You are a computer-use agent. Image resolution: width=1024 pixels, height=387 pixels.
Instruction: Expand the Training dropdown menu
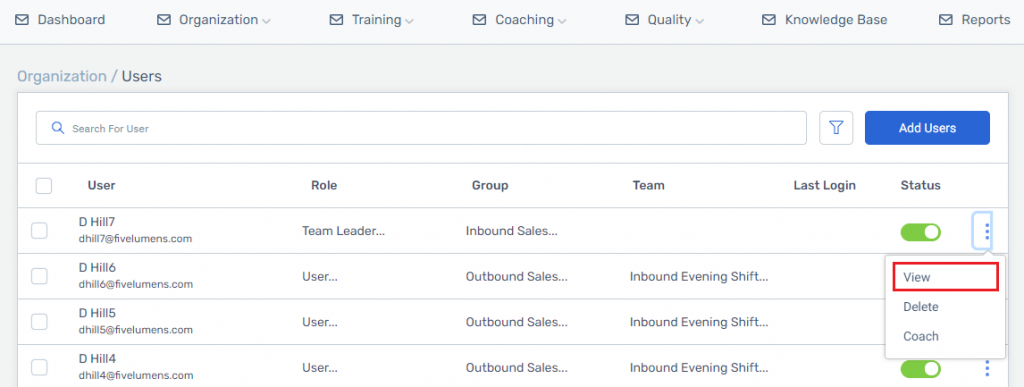coord(382,20)
